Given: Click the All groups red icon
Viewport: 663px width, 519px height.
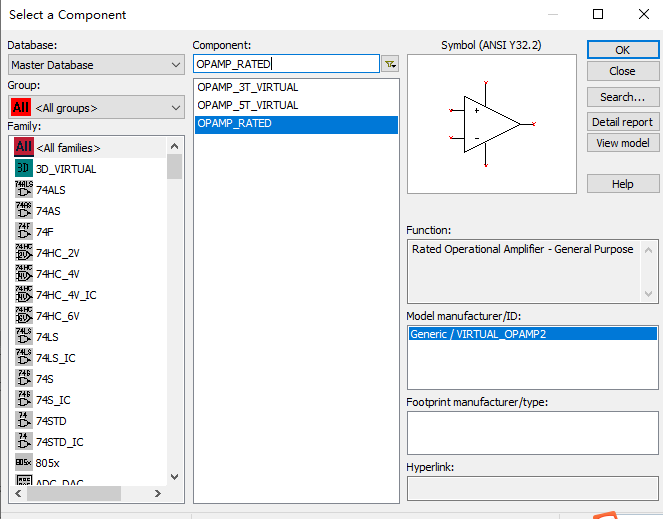Looking at the screenshot, I should [x=21, y=107].
